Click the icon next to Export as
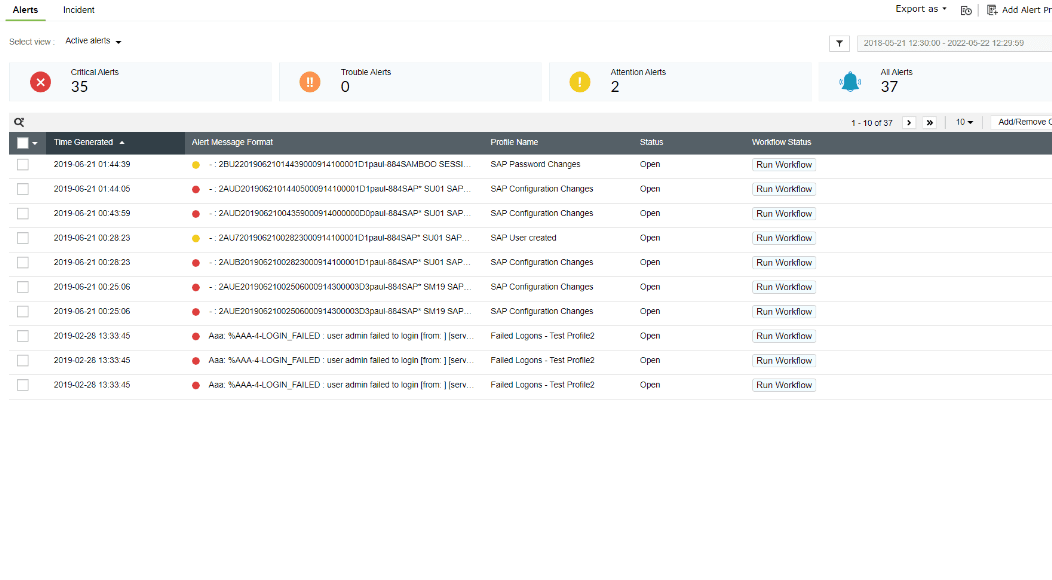Image resolution: width=1052 pixels, height=580 pixels. tap(966, 10)
